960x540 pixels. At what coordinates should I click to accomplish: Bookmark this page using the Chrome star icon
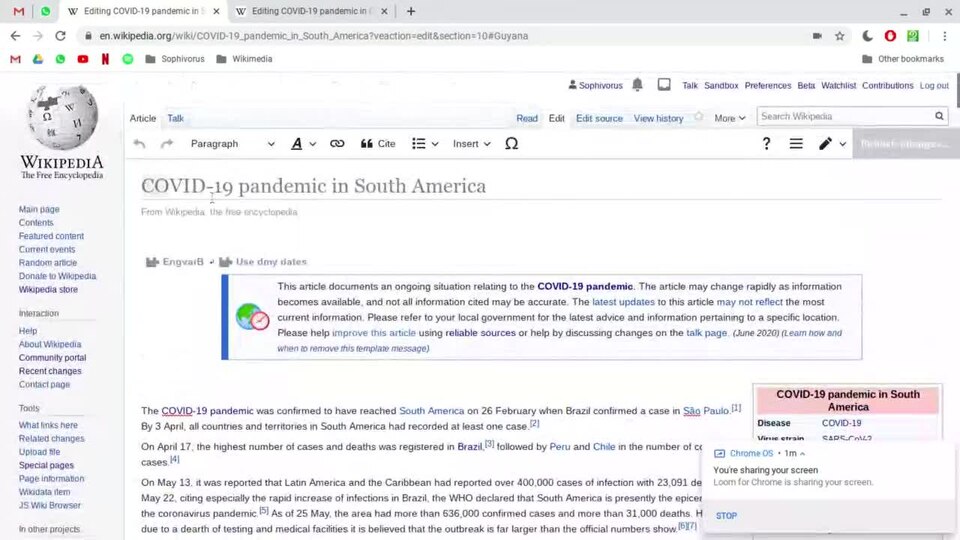pos(840,36)
